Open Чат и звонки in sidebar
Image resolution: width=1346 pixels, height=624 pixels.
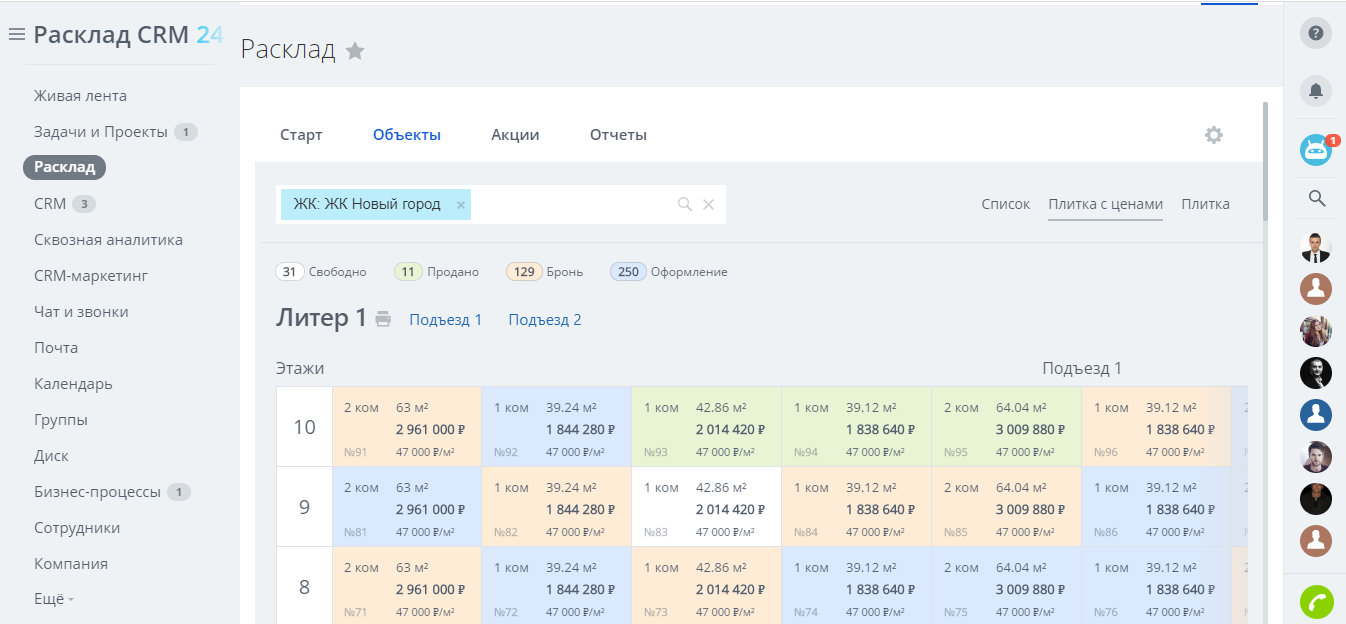81,312
